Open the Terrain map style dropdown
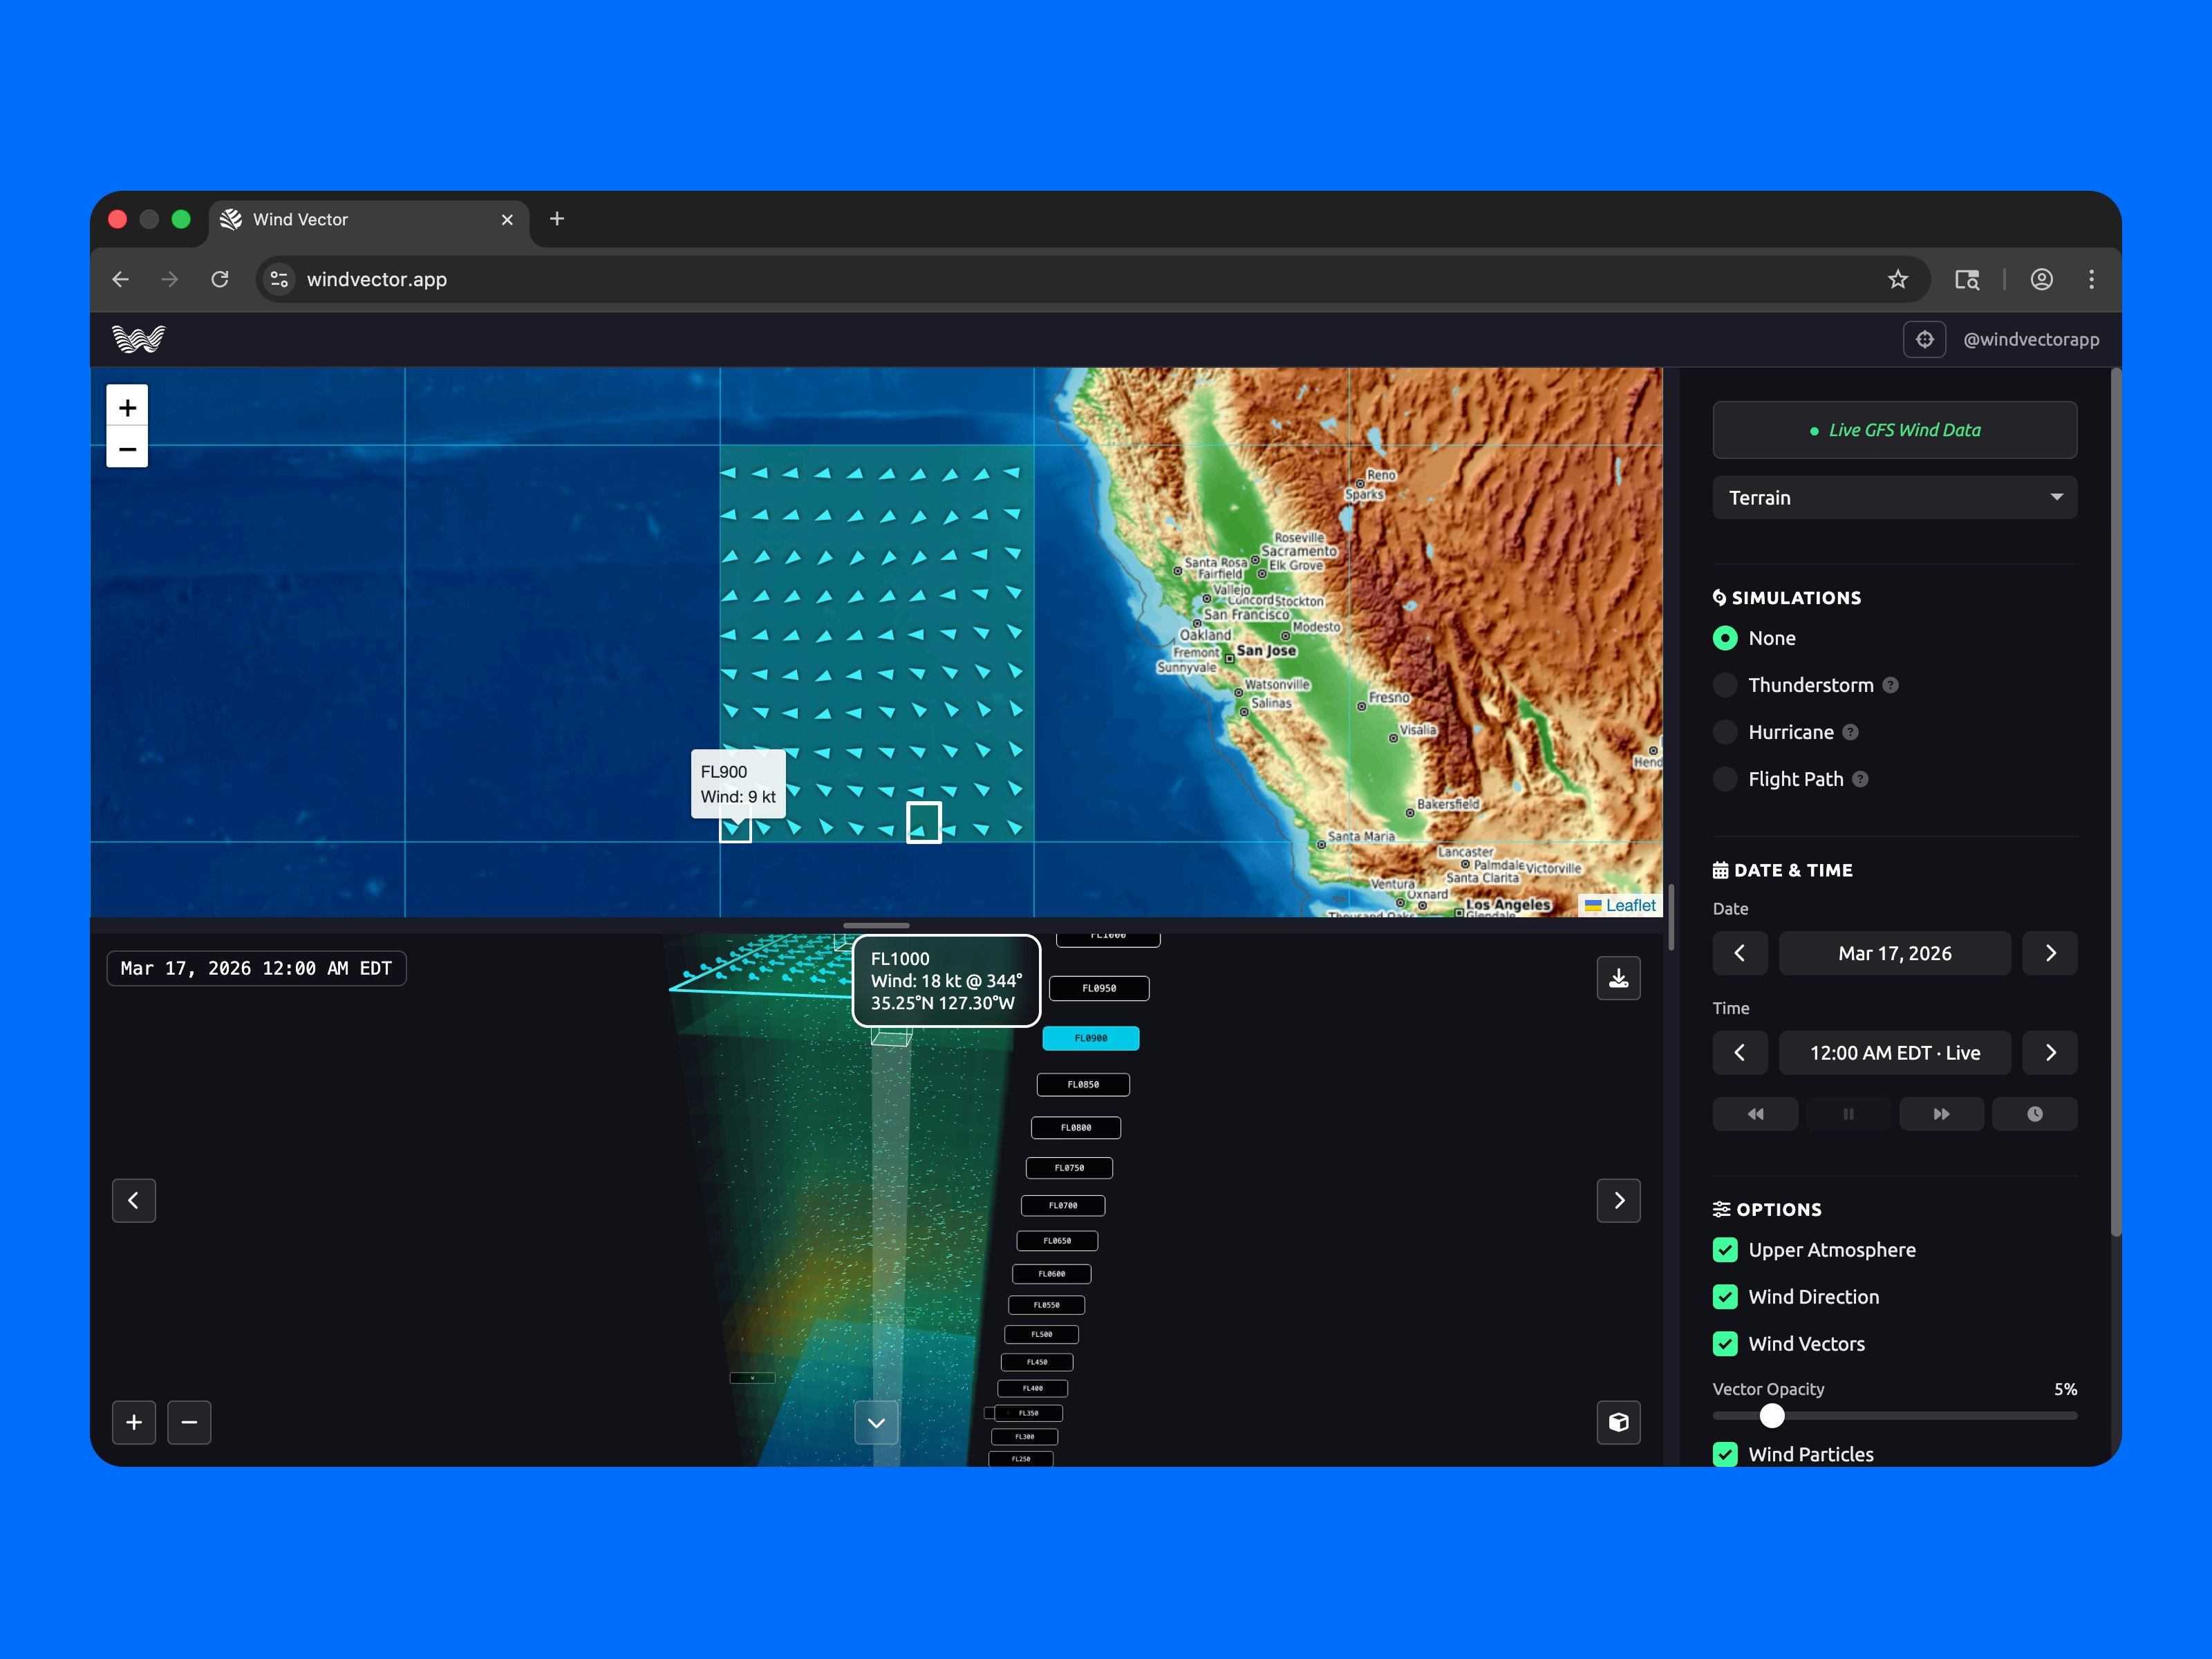The image size is (2212, 1659). (x=1894, y=498)
